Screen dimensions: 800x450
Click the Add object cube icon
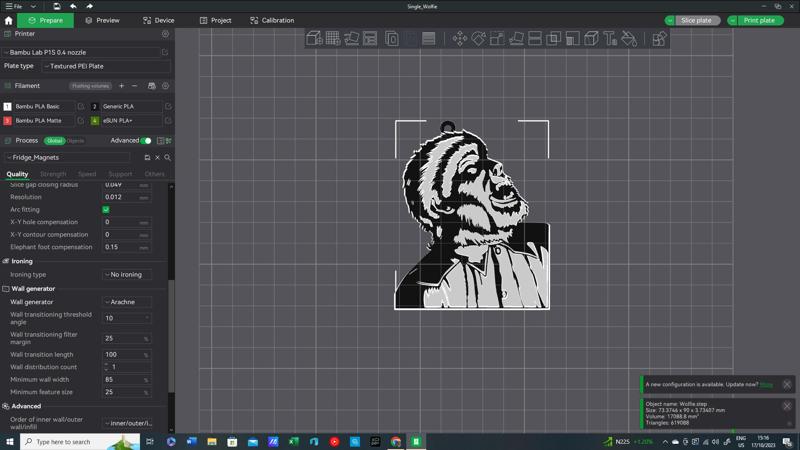coord(314,38)
